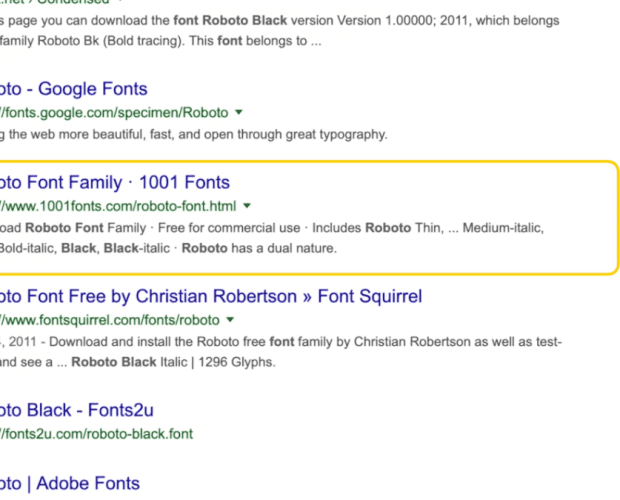The width and height of the screenshot is (620, 500).
Task: Expand the dropdown arrow beside fonts.google.com URL
Action: coord(238,112)
